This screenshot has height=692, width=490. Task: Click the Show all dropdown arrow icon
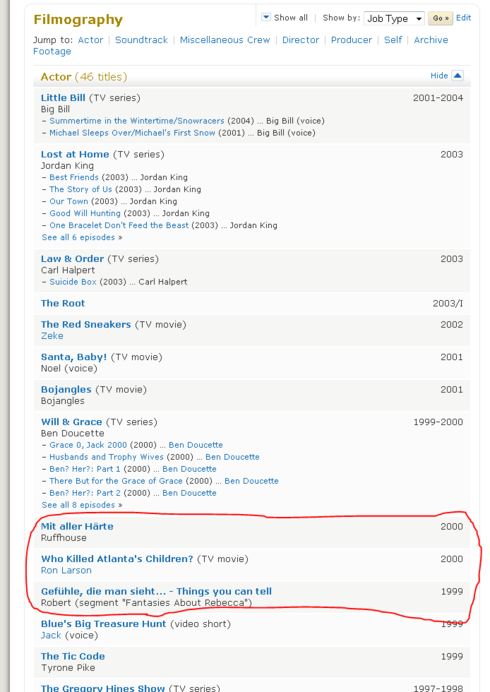click(266, 17)
